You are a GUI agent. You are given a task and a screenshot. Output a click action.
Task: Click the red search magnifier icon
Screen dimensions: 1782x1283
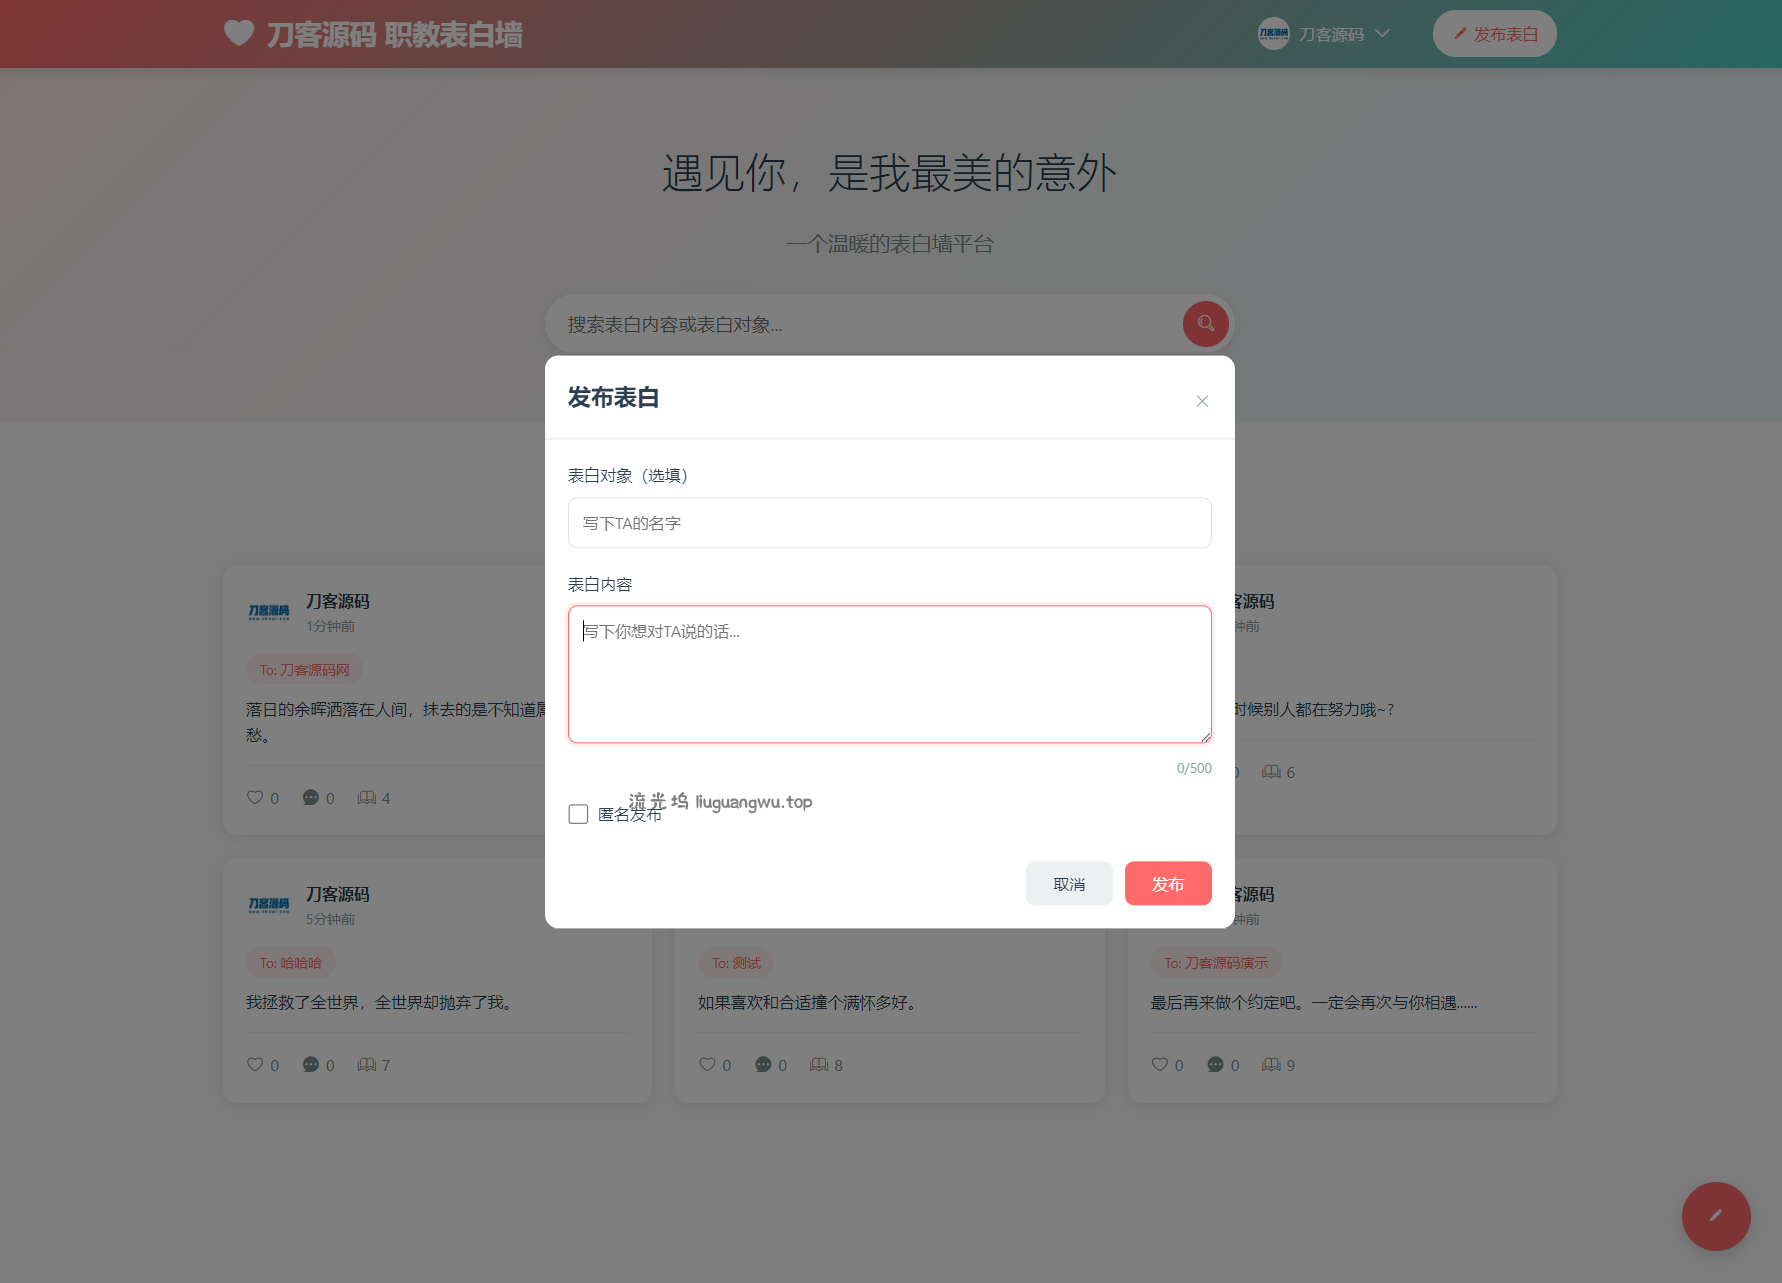pos(1205,324)
